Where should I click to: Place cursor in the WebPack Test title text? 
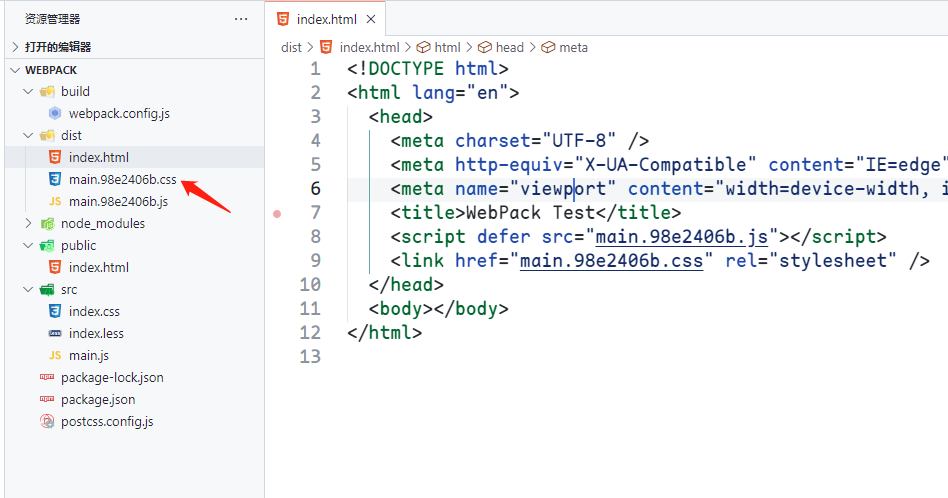[x=530, y=213]
